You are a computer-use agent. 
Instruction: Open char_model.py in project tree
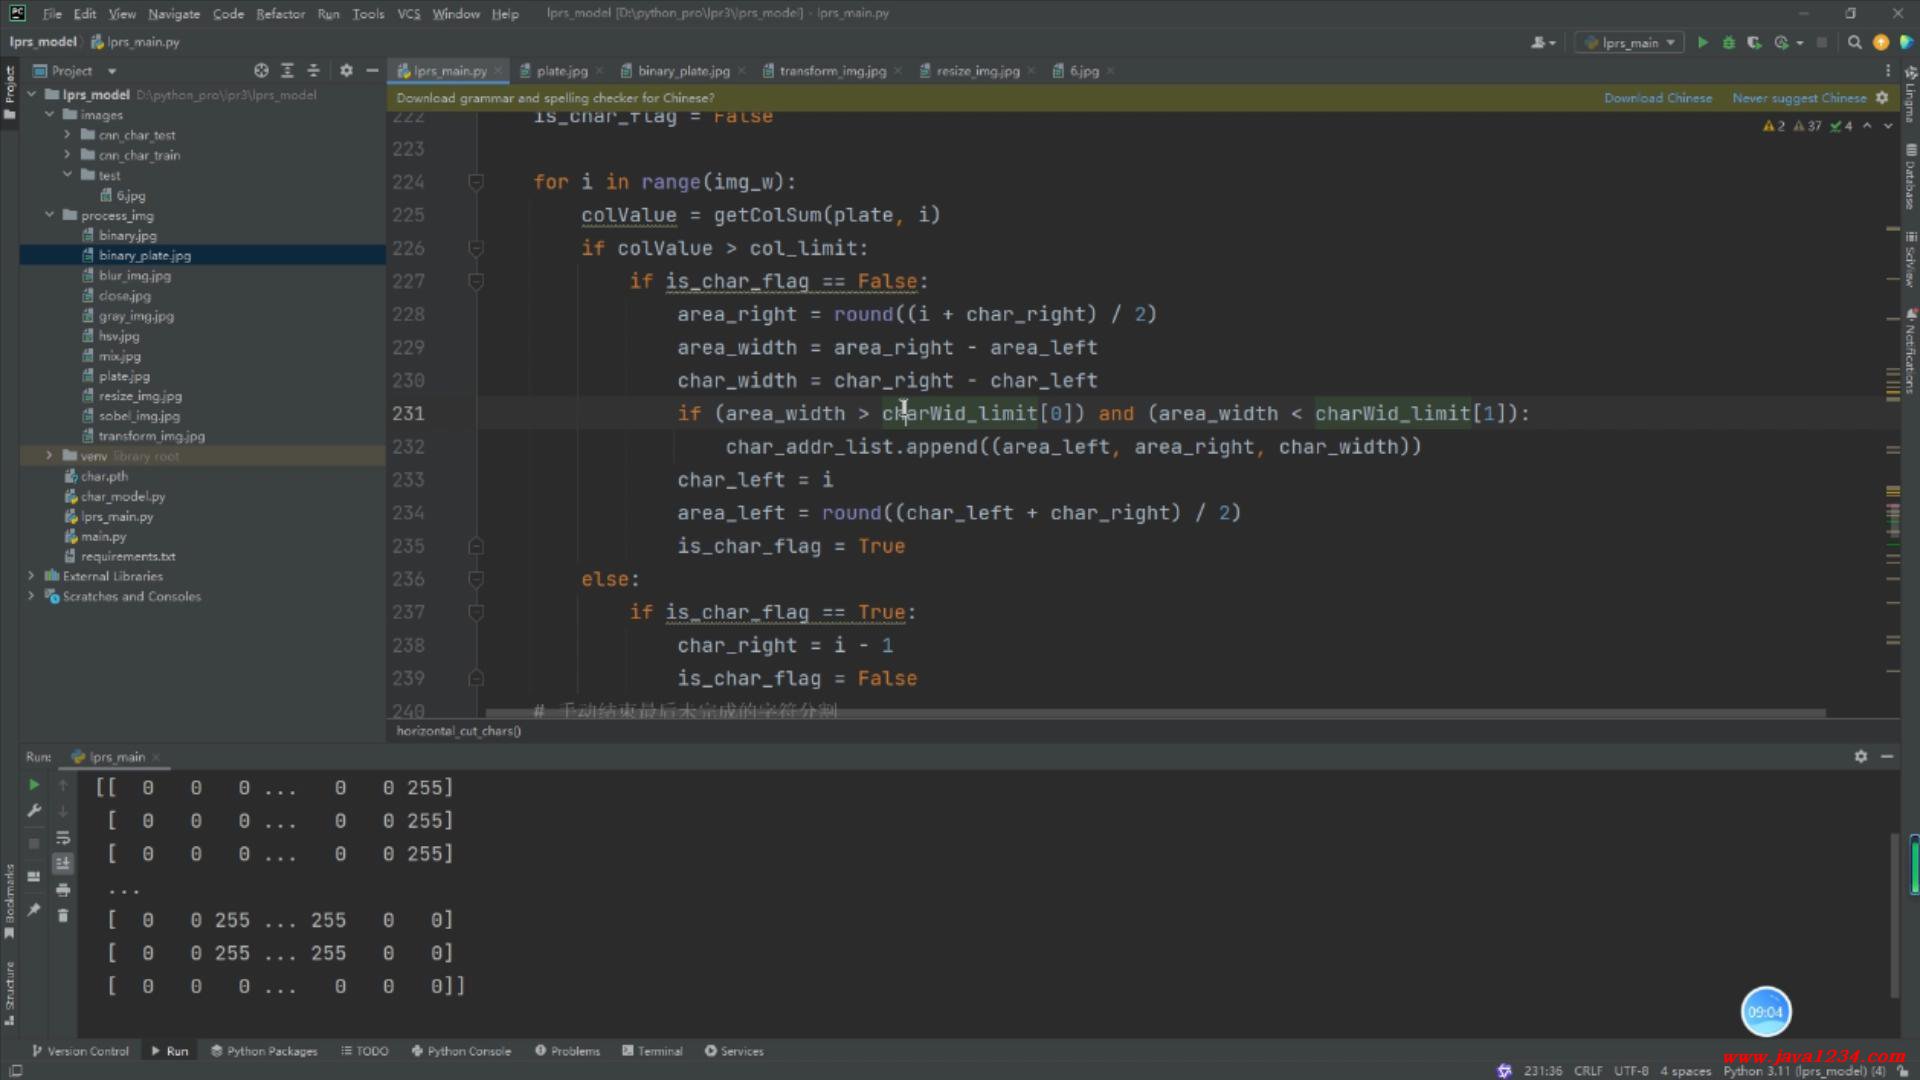click(x=122, y=496)
